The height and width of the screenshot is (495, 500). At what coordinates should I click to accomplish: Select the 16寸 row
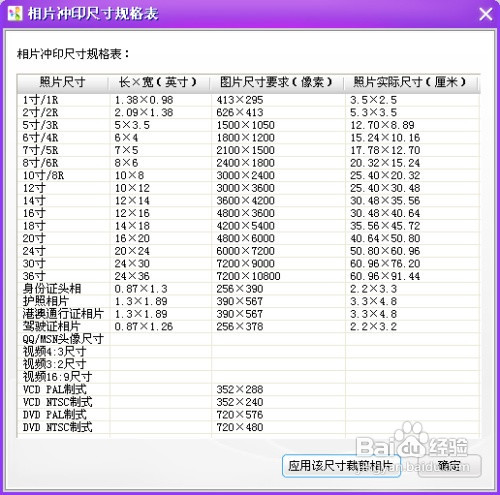click(248, 213)
